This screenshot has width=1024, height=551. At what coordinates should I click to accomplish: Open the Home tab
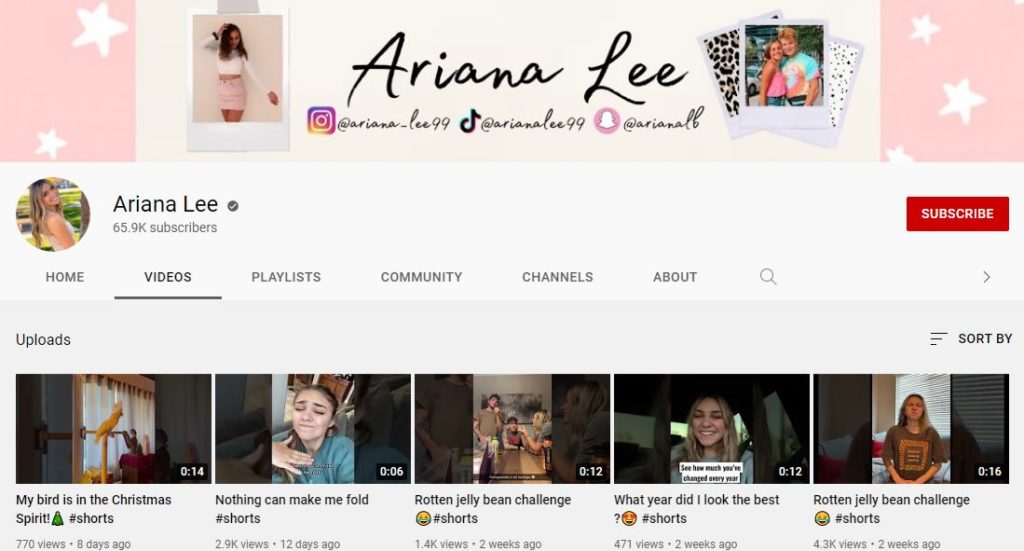(65, 277)
